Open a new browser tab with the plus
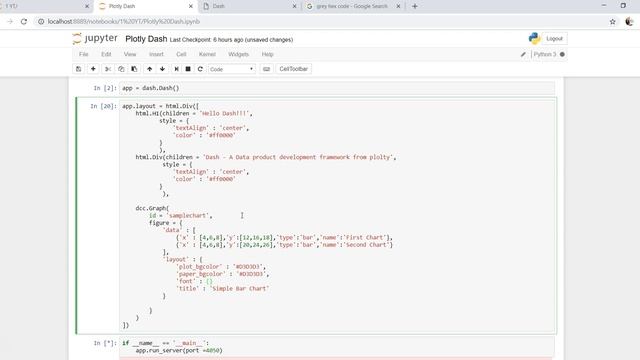Viewport: 640px width, 360px height. pos(415,6)
